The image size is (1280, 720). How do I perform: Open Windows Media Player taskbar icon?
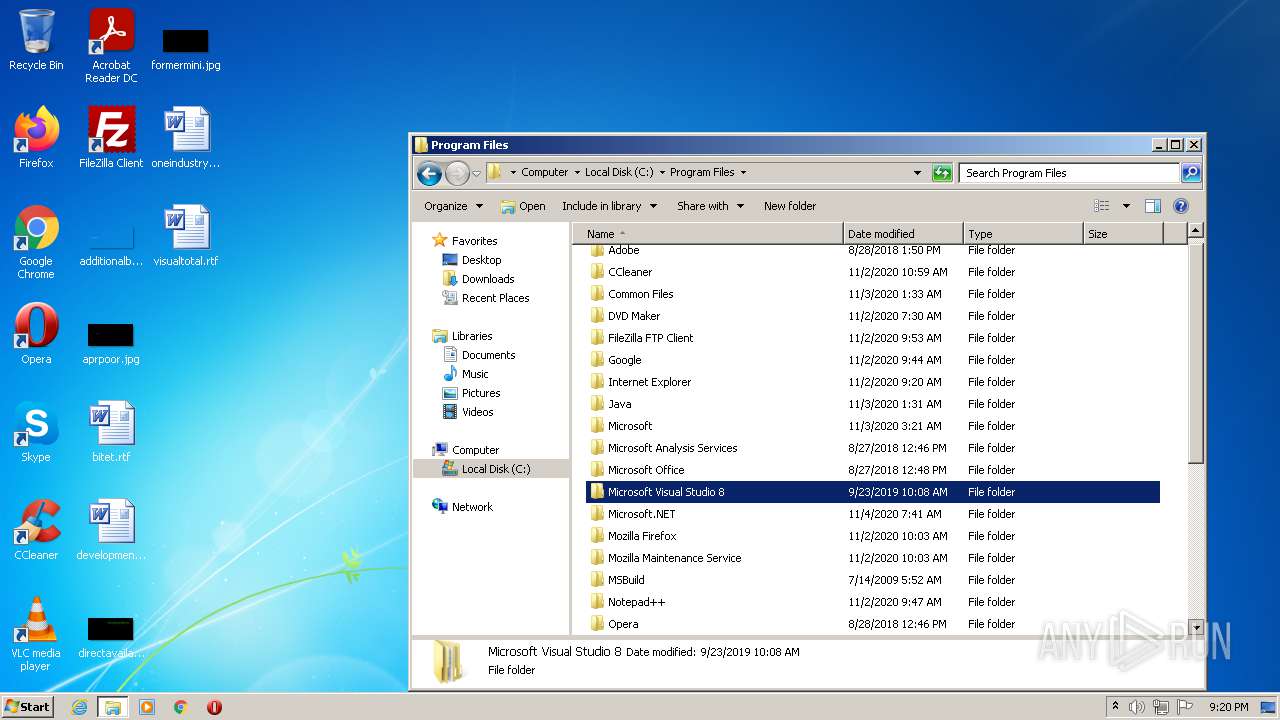point(147,707)
